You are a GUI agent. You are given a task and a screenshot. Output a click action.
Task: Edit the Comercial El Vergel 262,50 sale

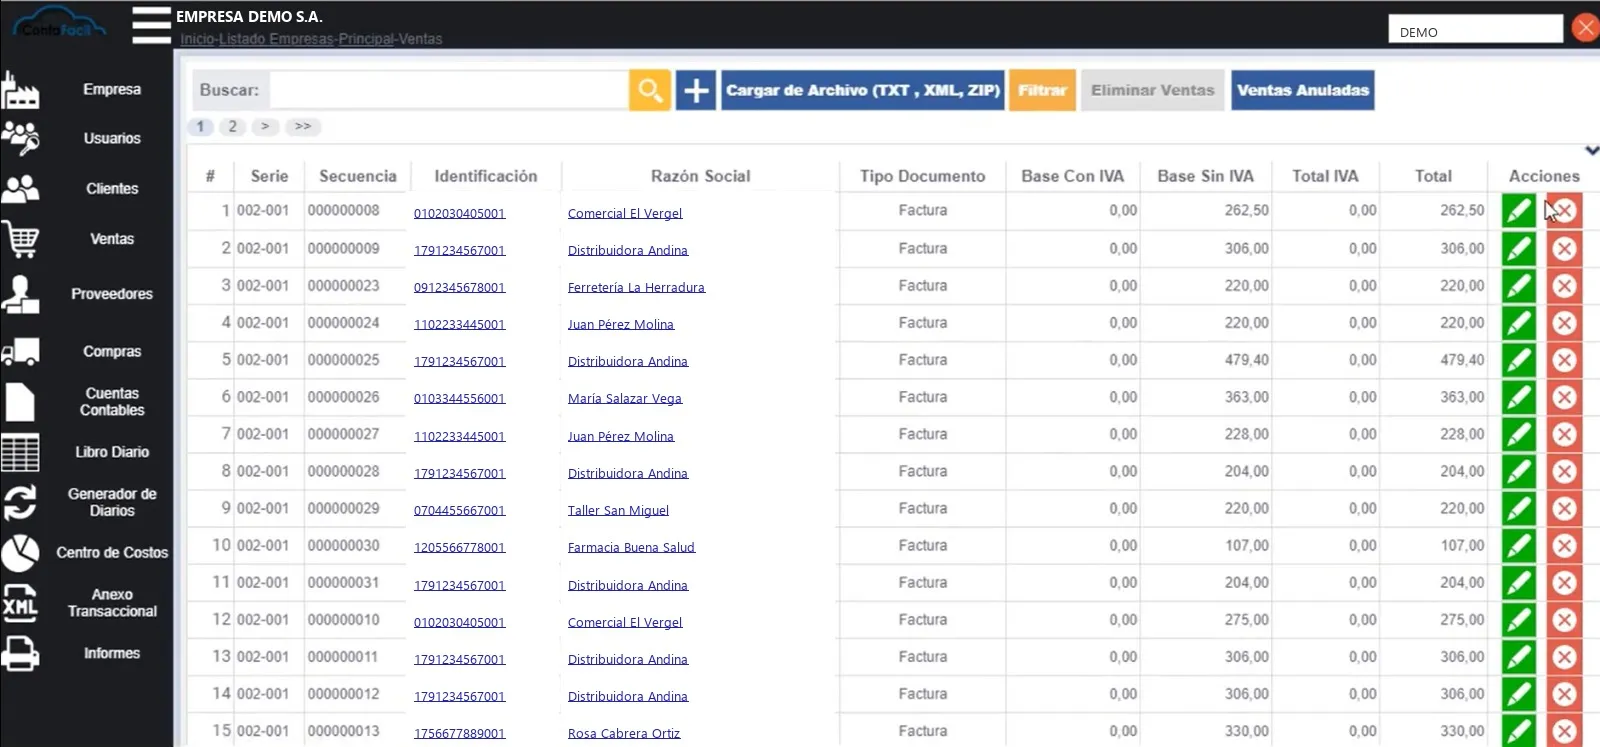[1519, 211]
